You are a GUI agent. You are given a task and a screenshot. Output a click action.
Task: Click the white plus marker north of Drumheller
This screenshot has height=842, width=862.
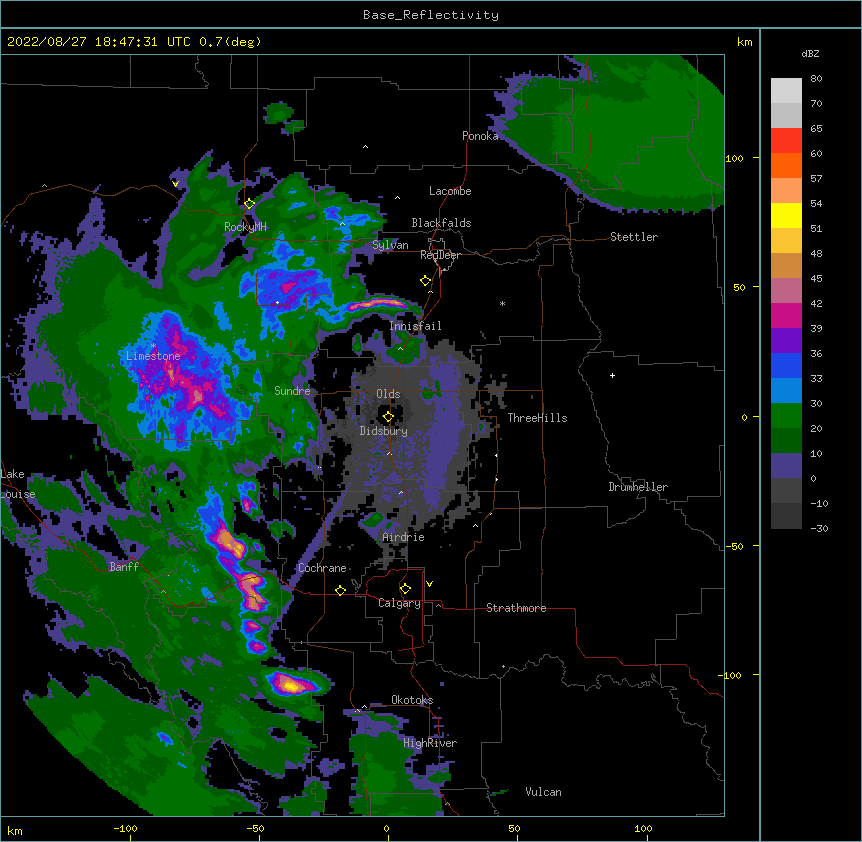pos(612,375)
